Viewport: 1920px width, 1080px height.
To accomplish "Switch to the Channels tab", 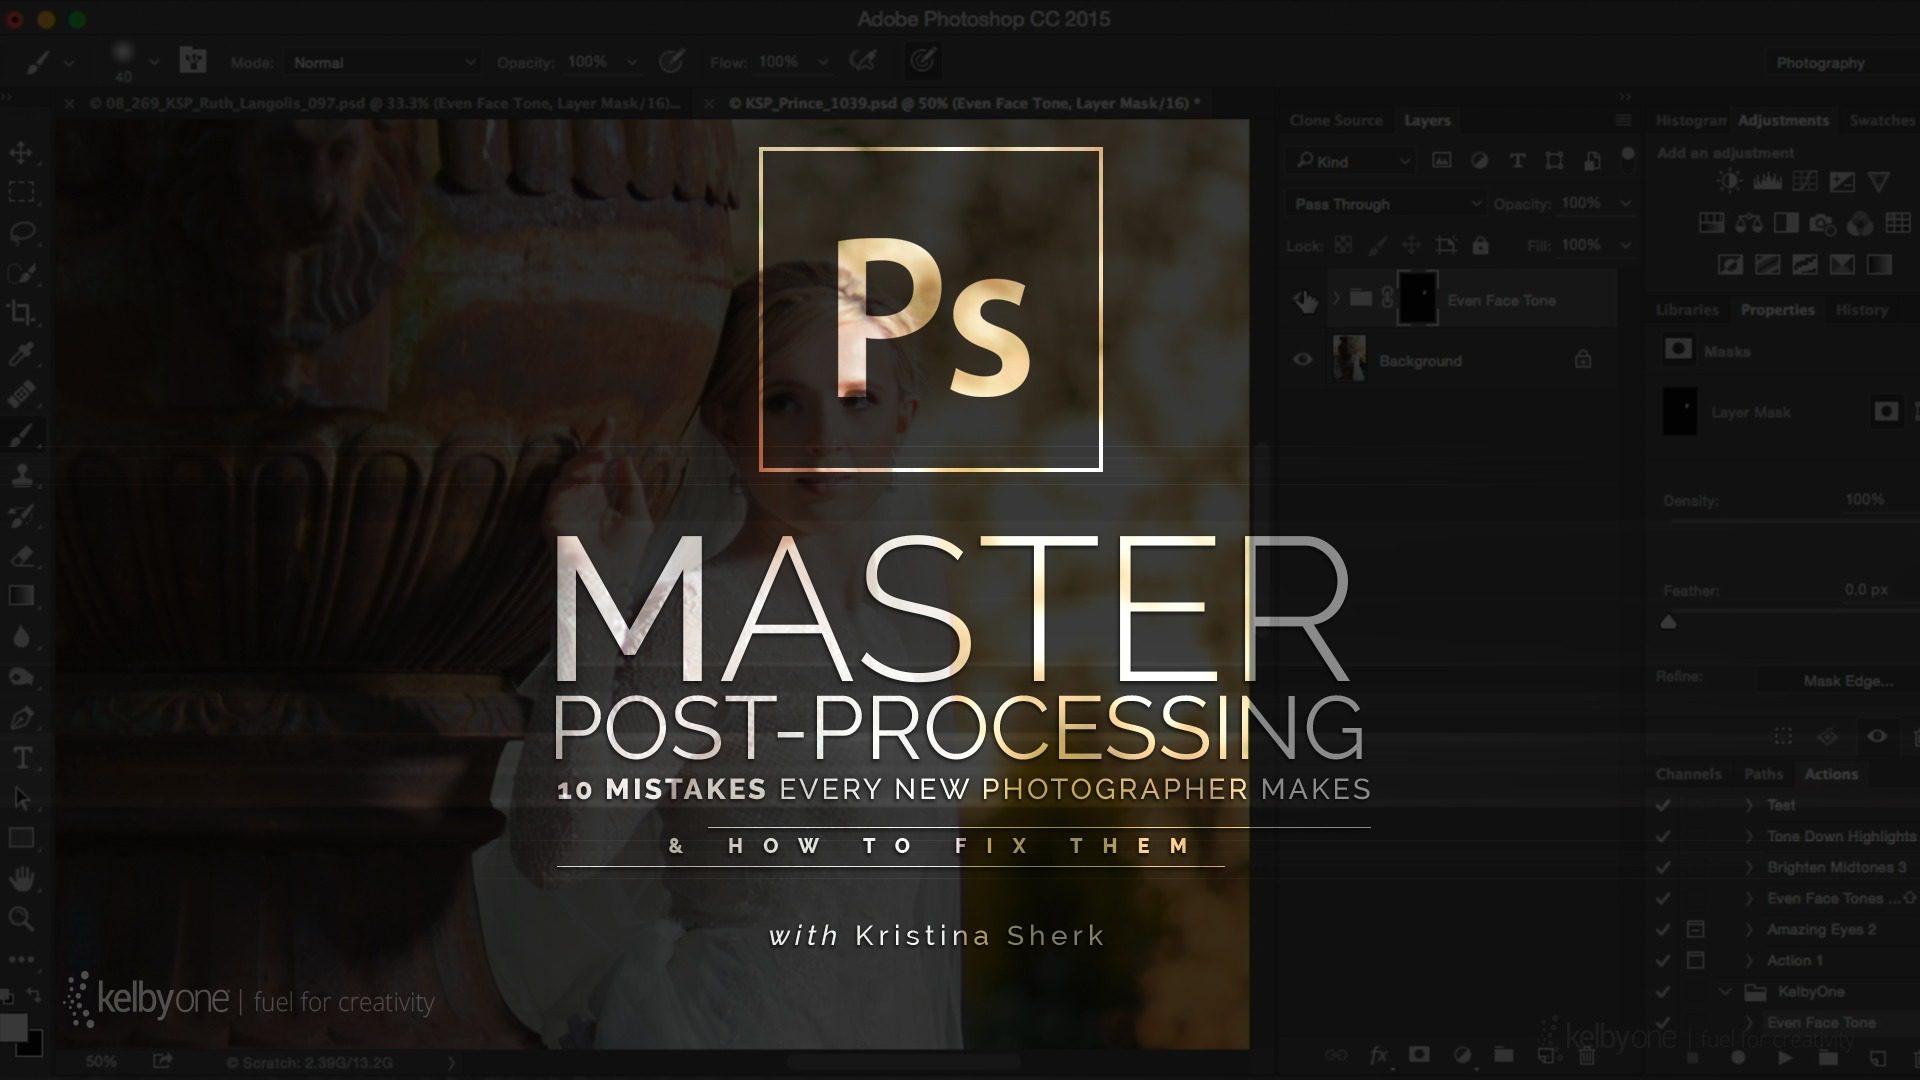I will pyautogui.click(x=1688, y=774).
